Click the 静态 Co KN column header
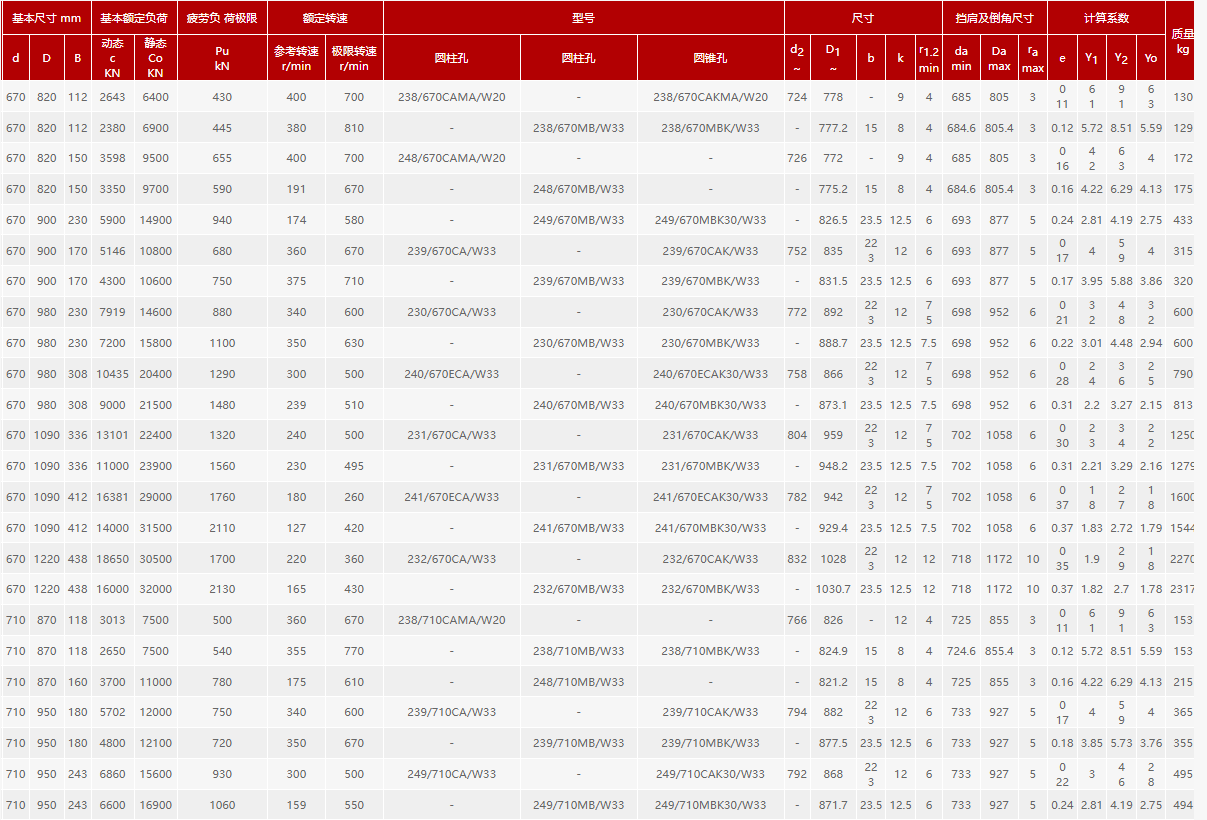 [155, 58]
